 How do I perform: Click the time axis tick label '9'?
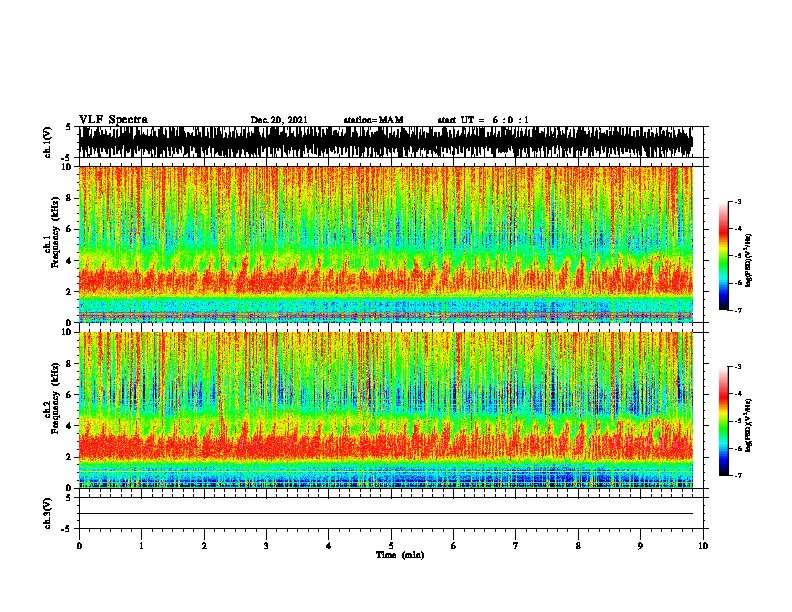click(x=640, y=546)
